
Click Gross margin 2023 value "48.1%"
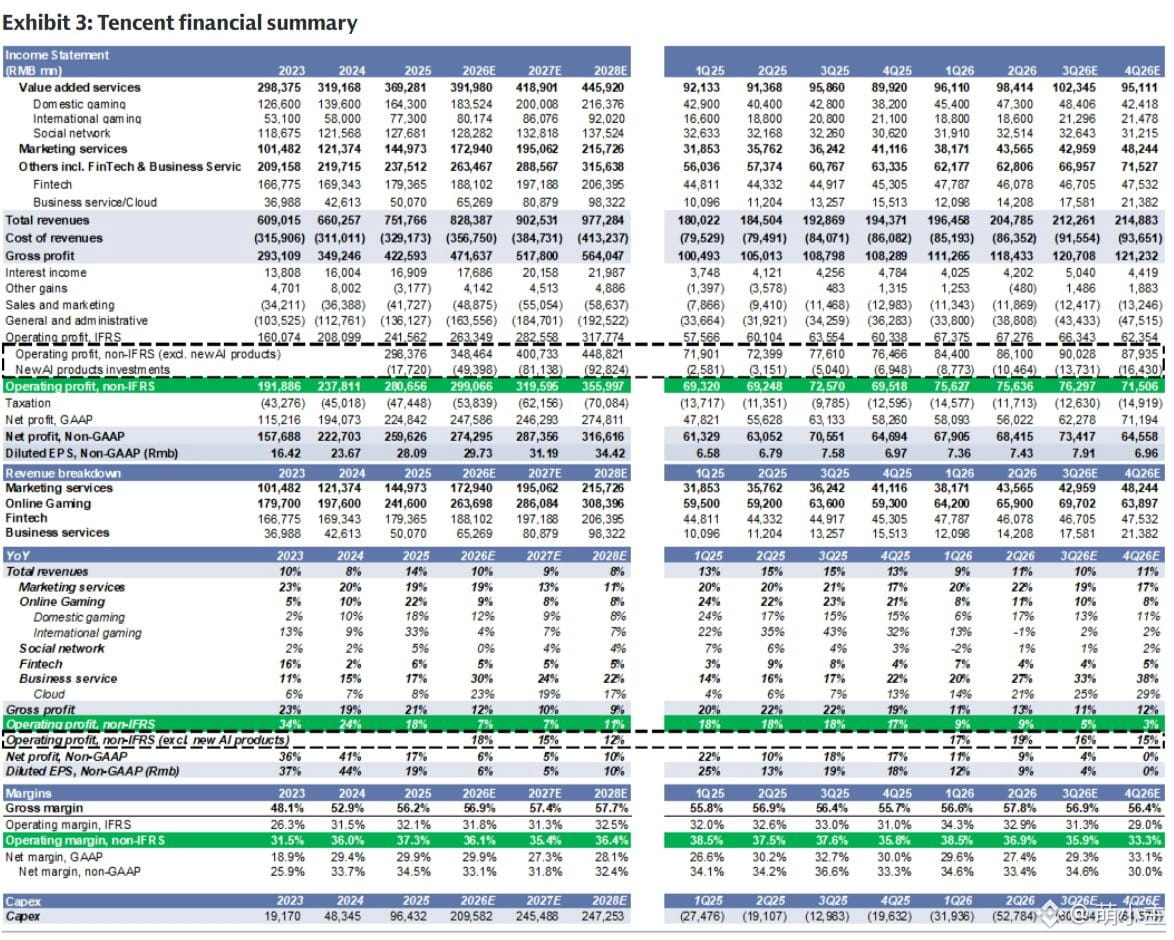point(288,808)
